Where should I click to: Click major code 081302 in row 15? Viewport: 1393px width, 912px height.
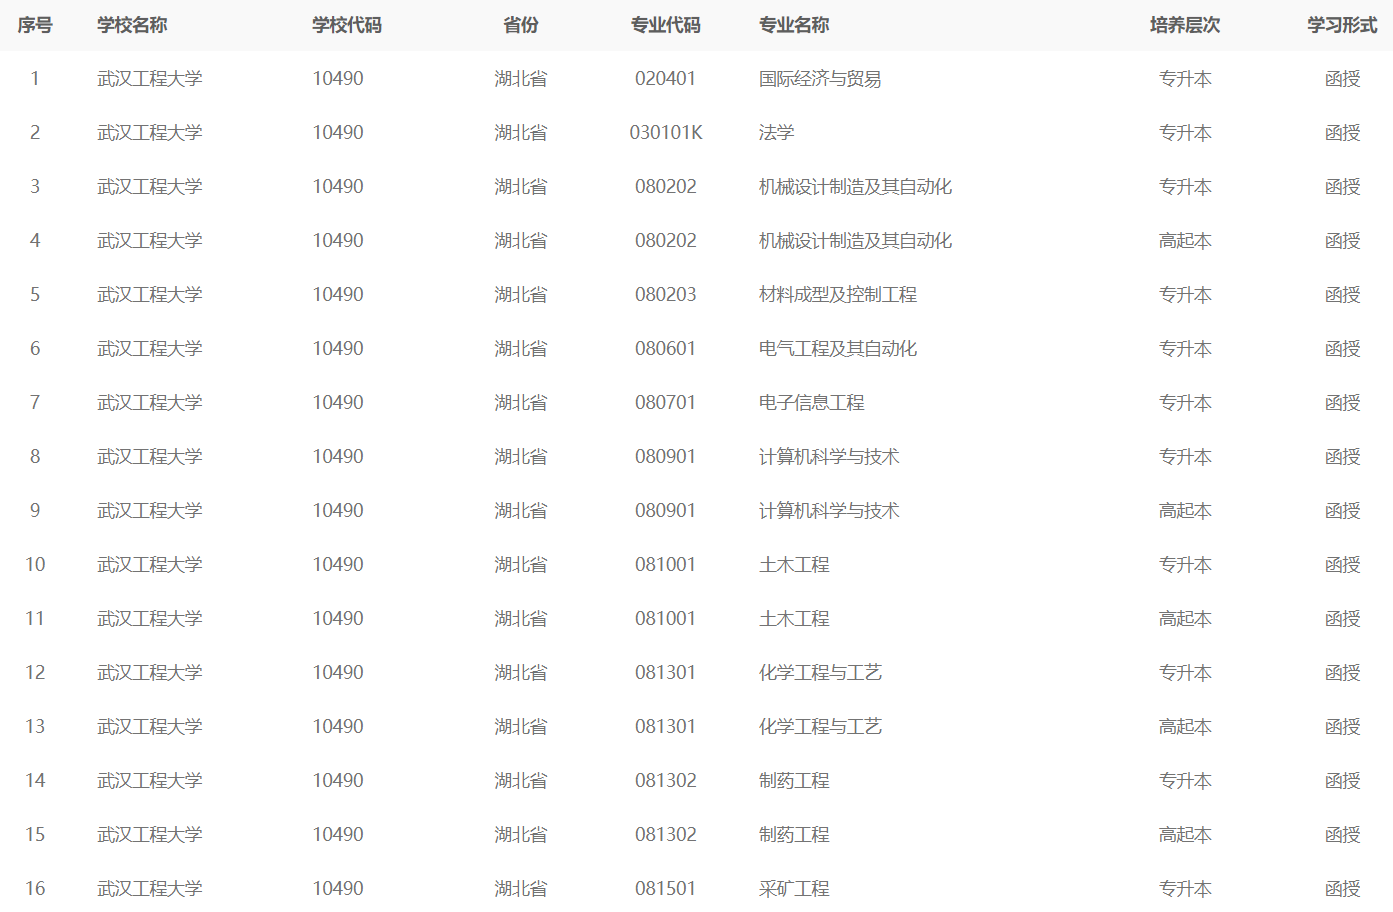click(x=666, y=835)
